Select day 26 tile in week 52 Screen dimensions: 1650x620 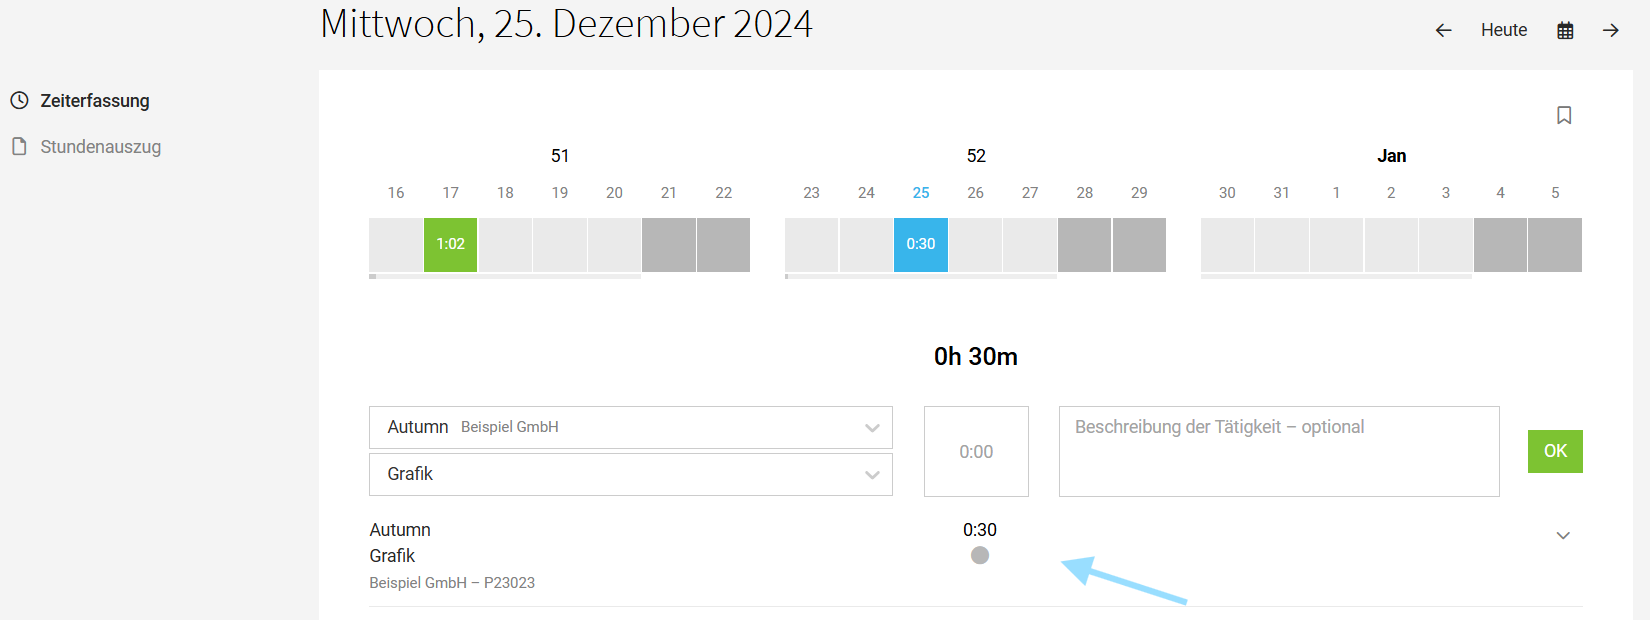tap(975, 244)
